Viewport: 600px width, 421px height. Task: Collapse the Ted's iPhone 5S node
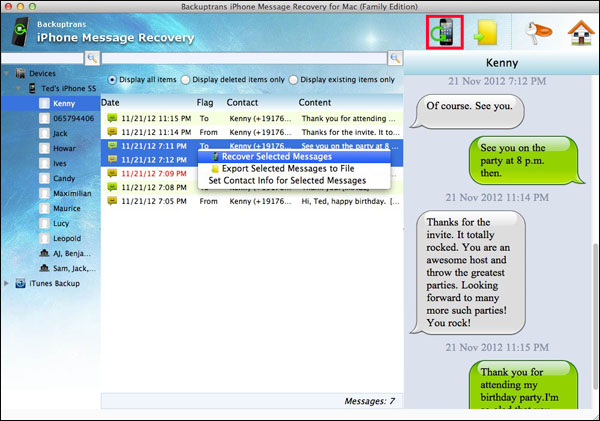click(18, 88)
